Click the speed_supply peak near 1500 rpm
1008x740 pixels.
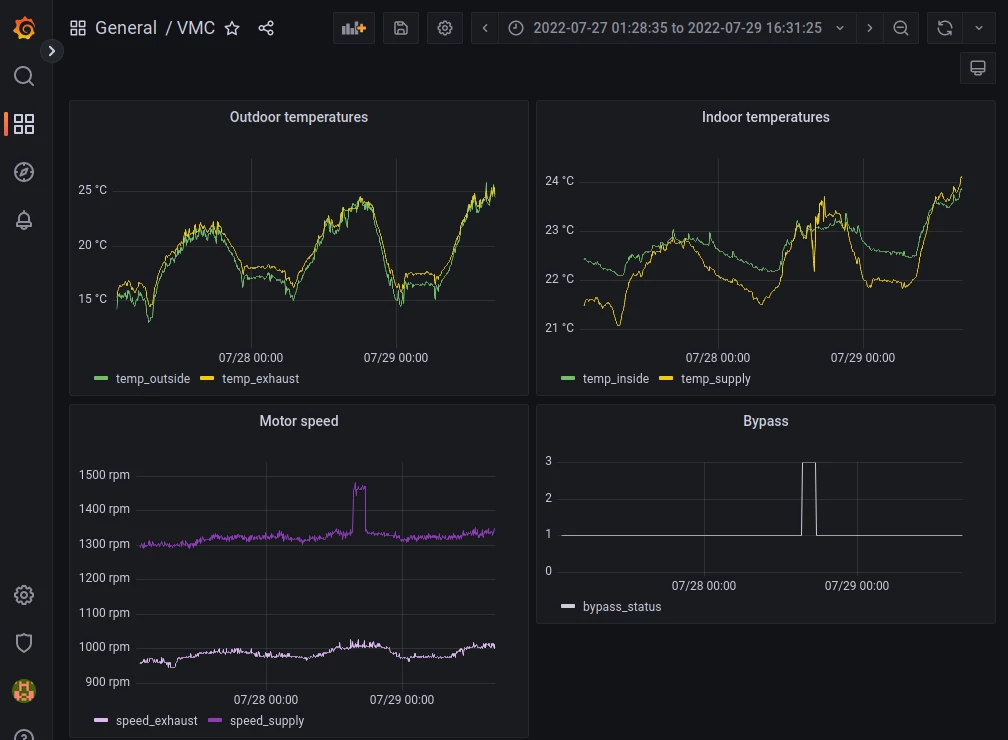click(x=359, y=487)
